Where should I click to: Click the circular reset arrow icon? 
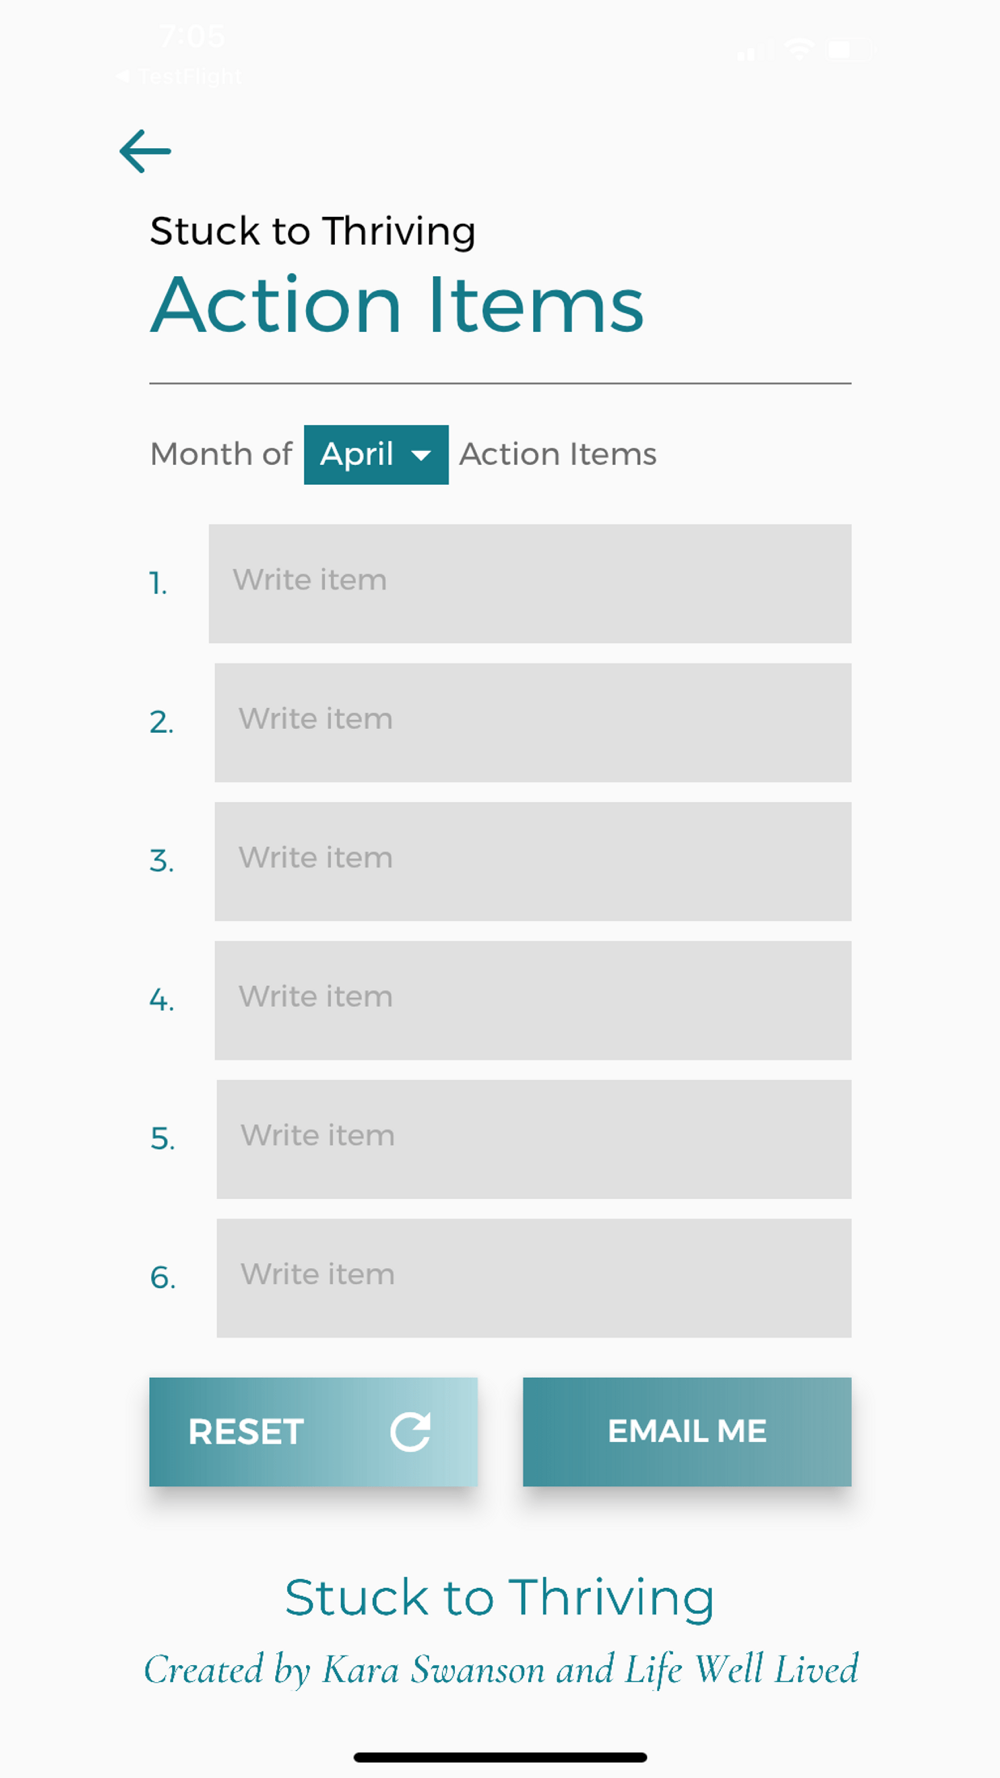[x=410, y=1432]
